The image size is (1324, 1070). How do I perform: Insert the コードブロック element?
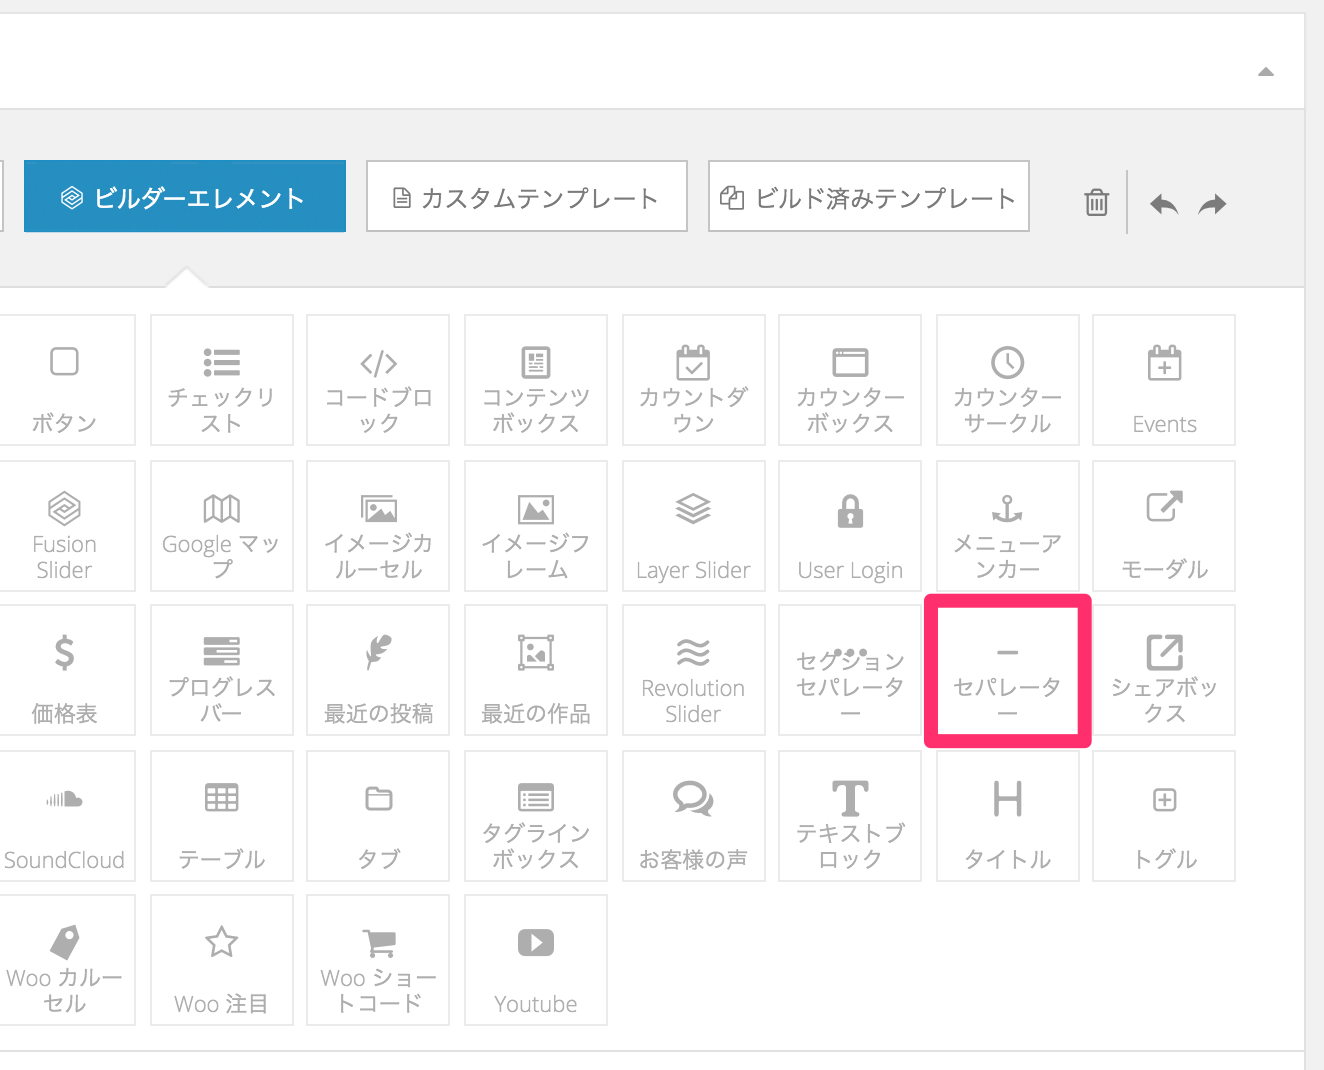click(x=378, y=380)
